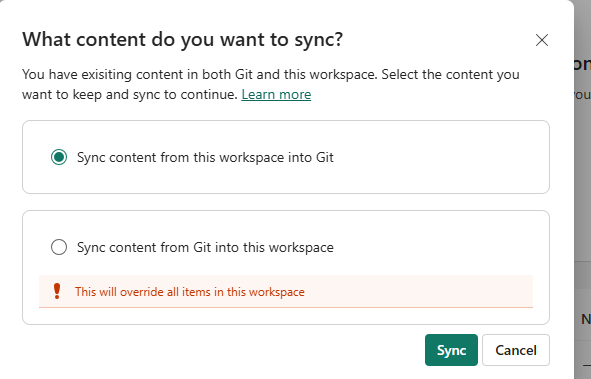Cancel the sync dialog
The image size is (591, 379).
pos(516,350)
